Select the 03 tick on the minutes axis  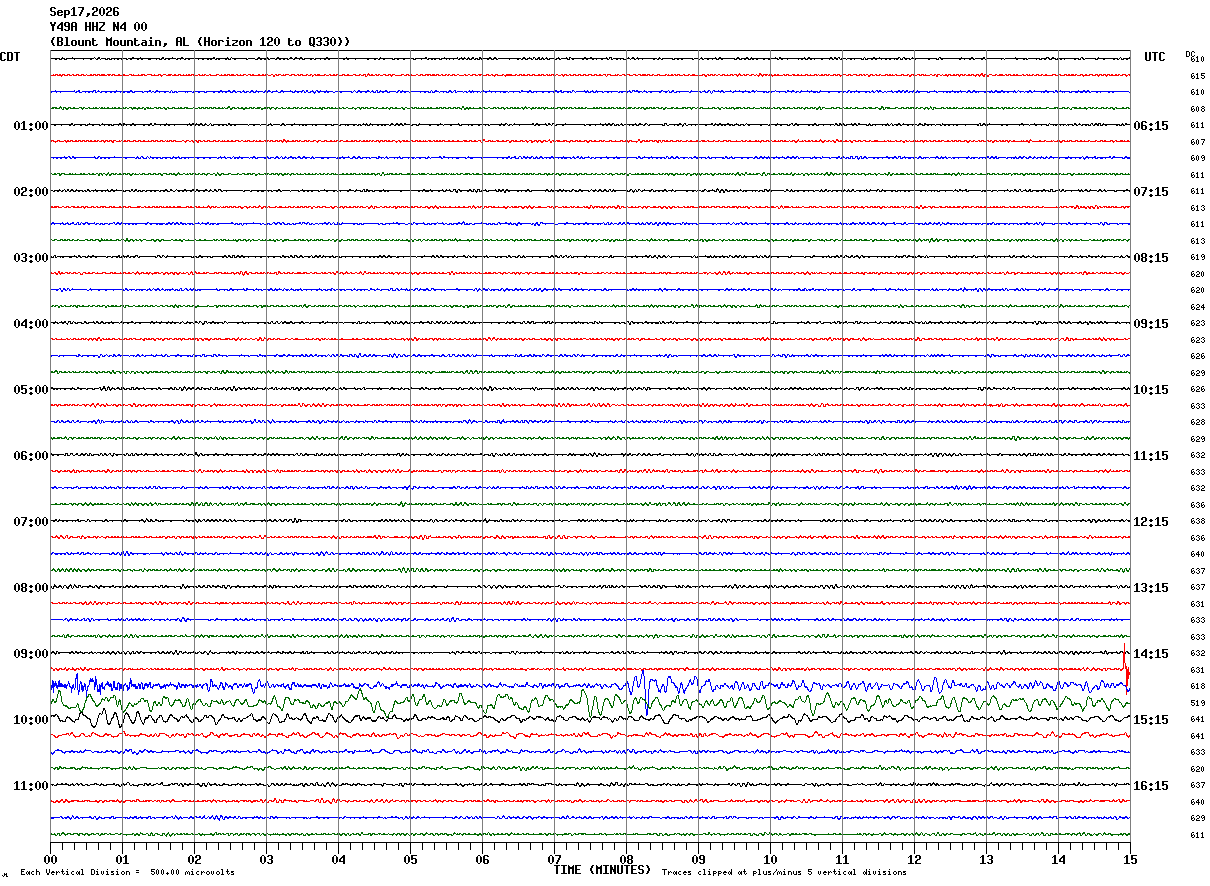click(x=266, y=860)
